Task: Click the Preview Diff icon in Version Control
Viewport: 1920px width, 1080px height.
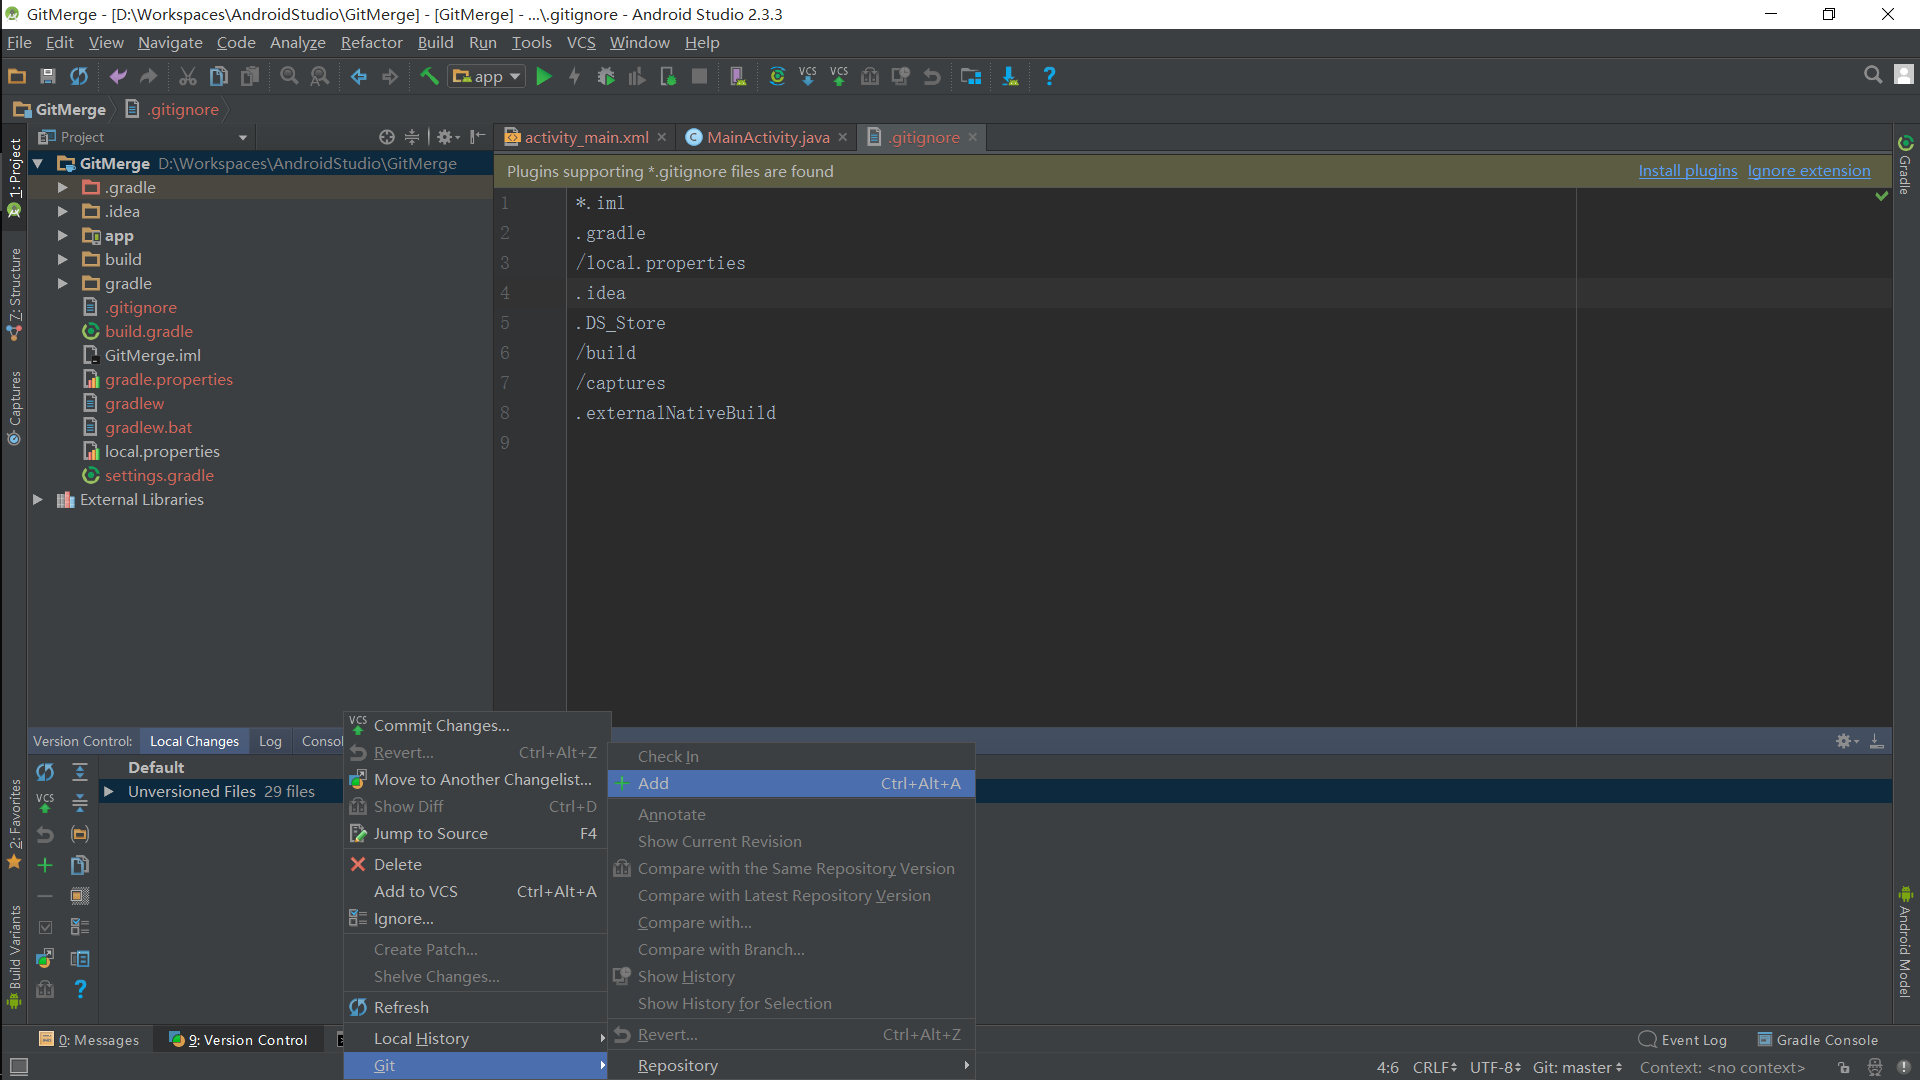Action: click(80, 959)
